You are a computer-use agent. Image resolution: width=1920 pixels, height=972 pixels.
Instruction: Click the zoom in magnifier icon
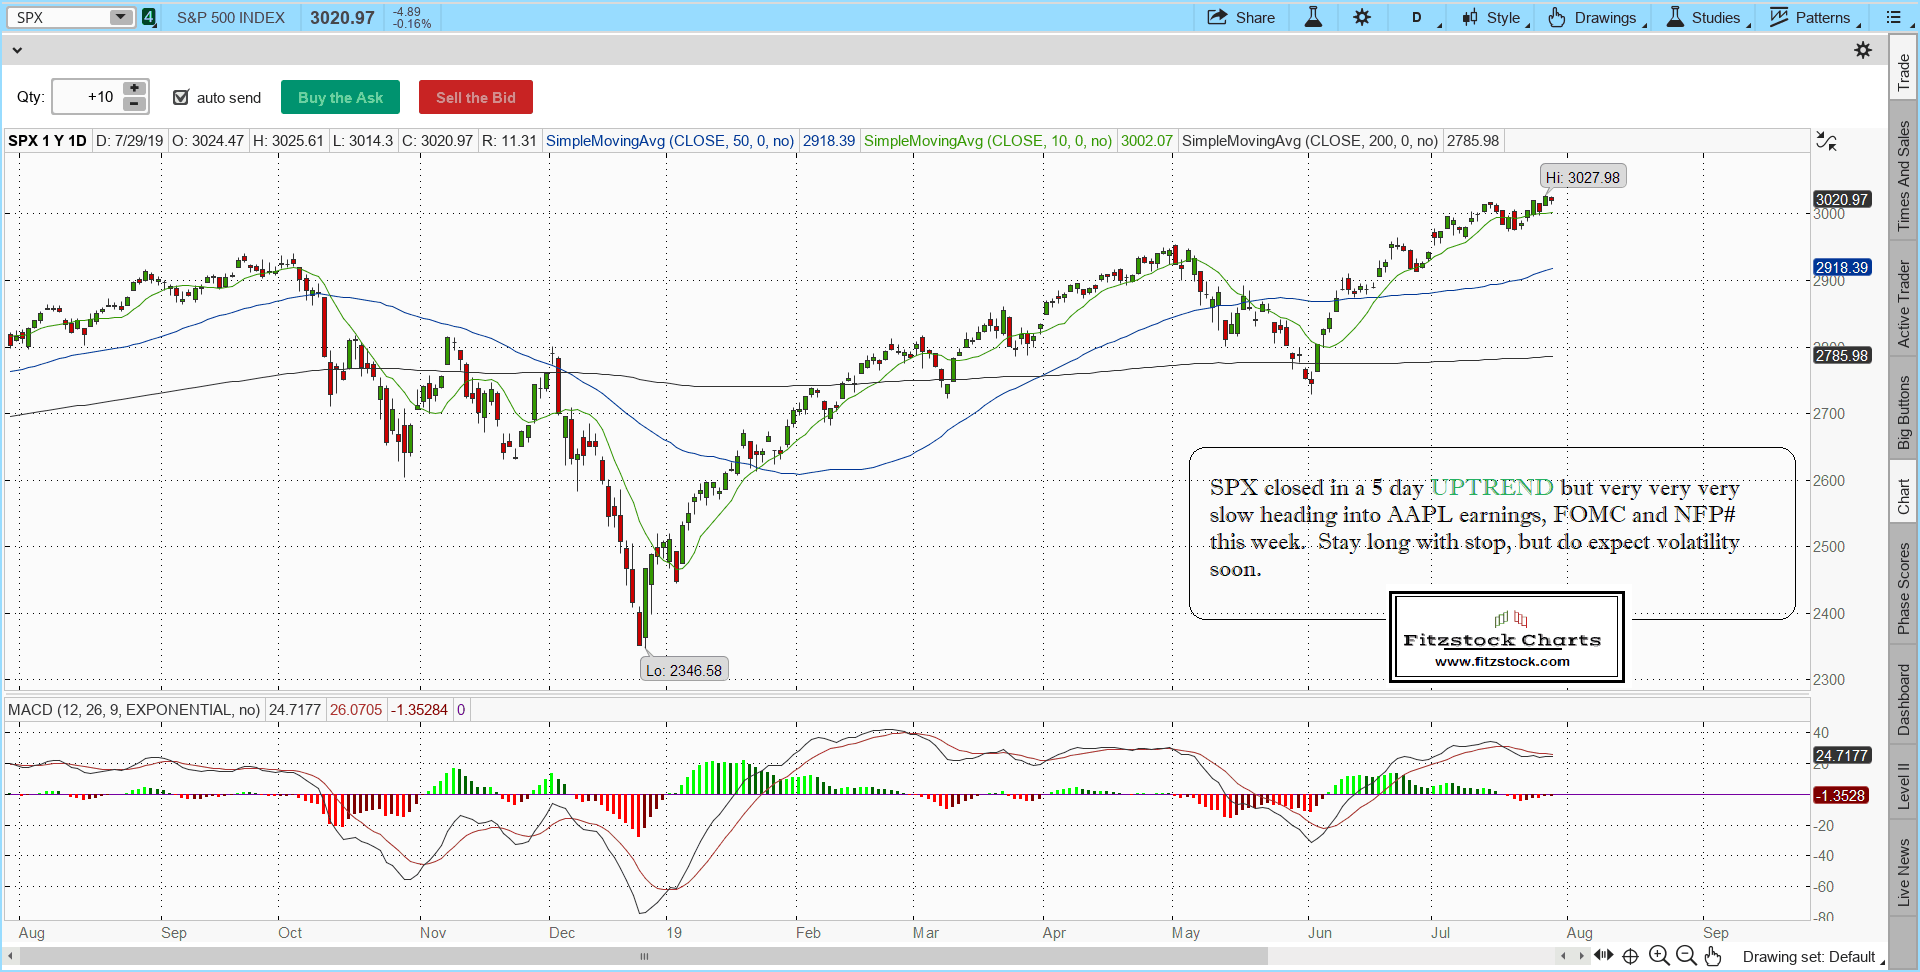coord(1658,956)
